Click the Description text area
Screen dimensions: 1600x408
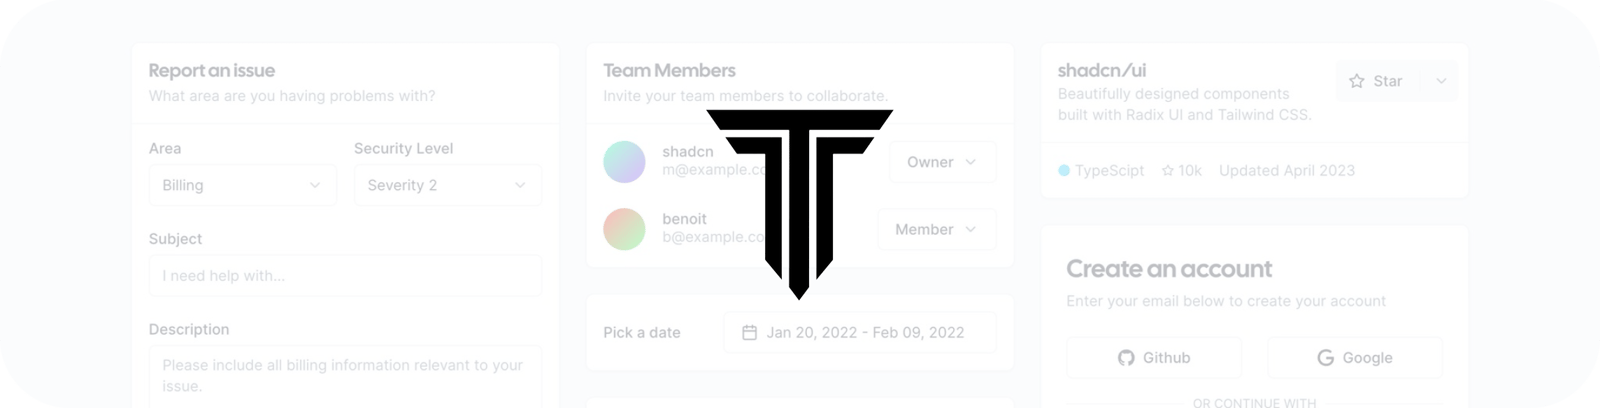coord(345,377)
